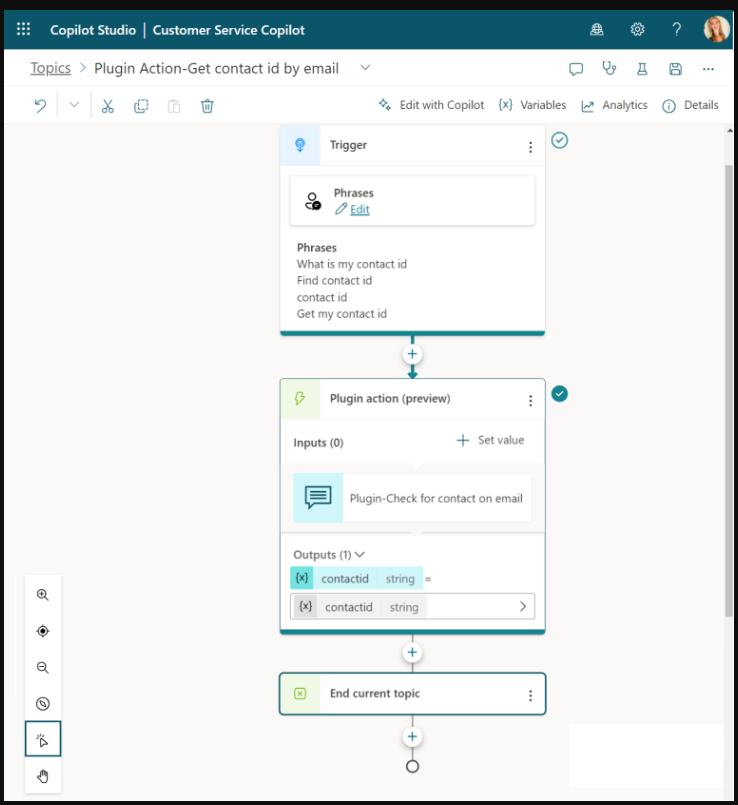Click the Trigger node checkmark status
Screen dimensions: 738x805
coord(559,140)
